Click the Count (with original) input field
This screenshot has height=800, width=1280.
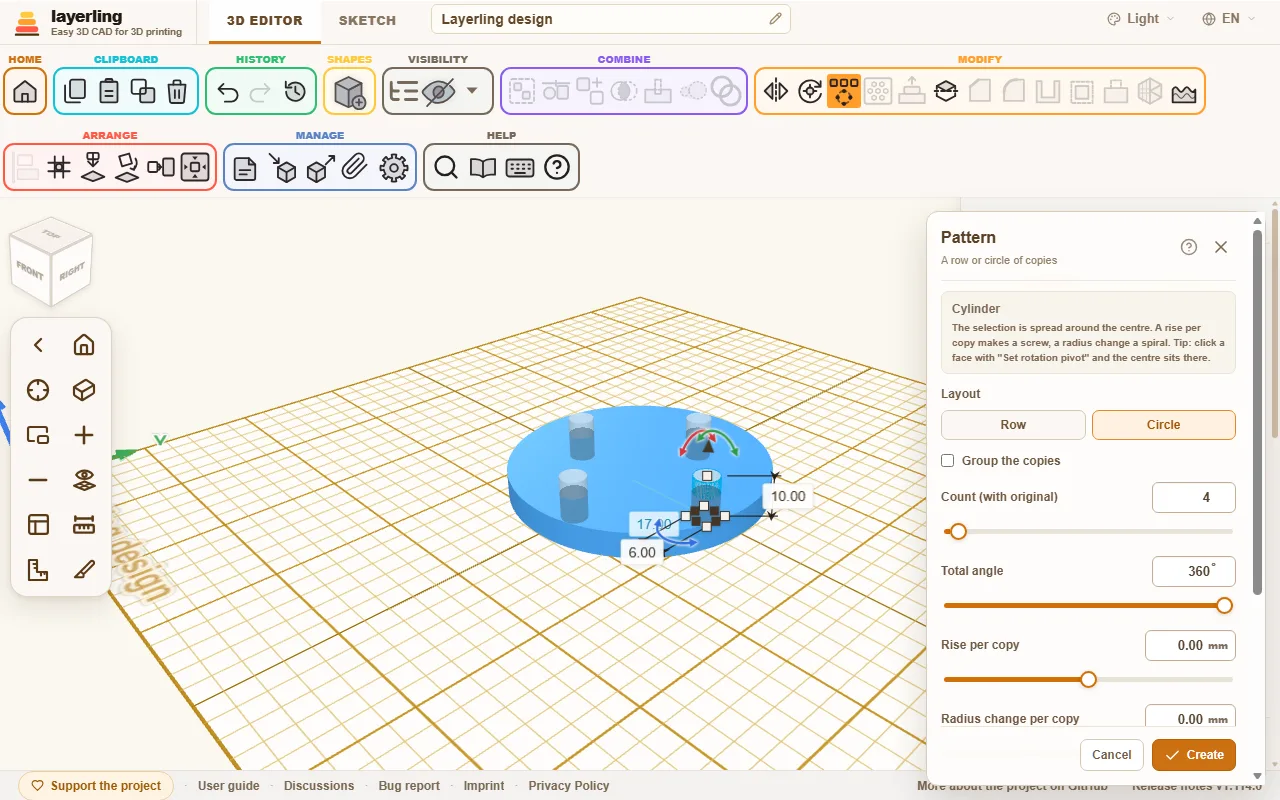[x=1194, y=497]
